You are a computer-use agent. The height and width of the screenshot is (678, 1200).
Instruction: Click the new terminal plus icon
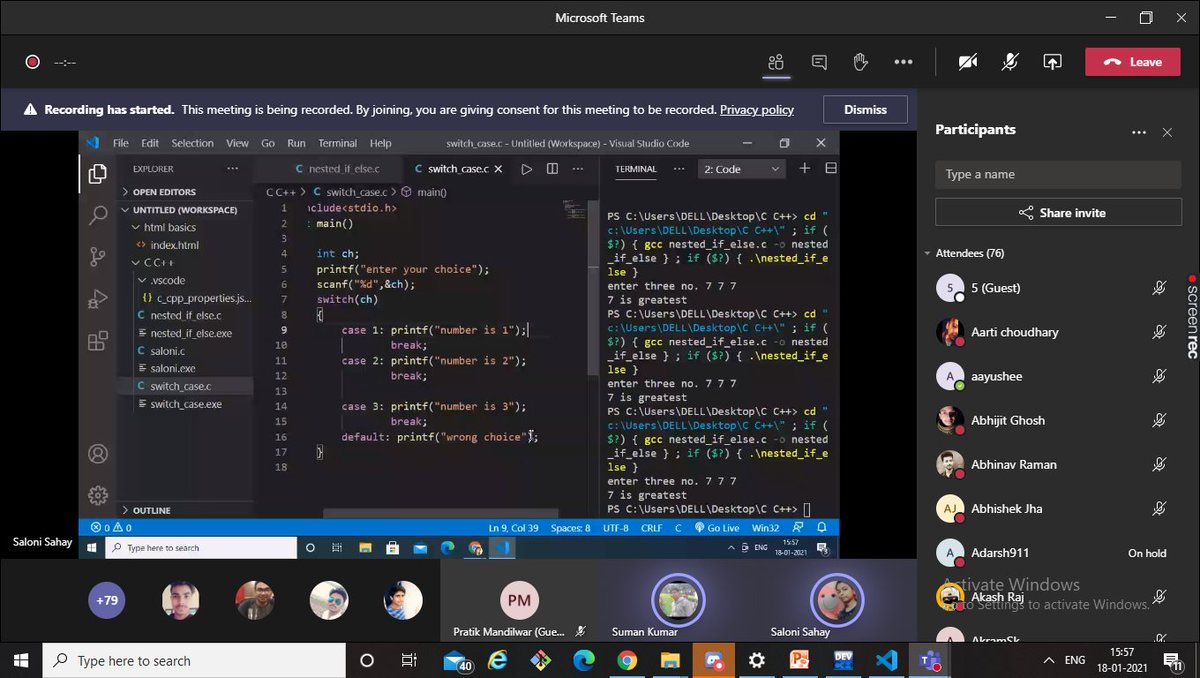coord(804,168)
